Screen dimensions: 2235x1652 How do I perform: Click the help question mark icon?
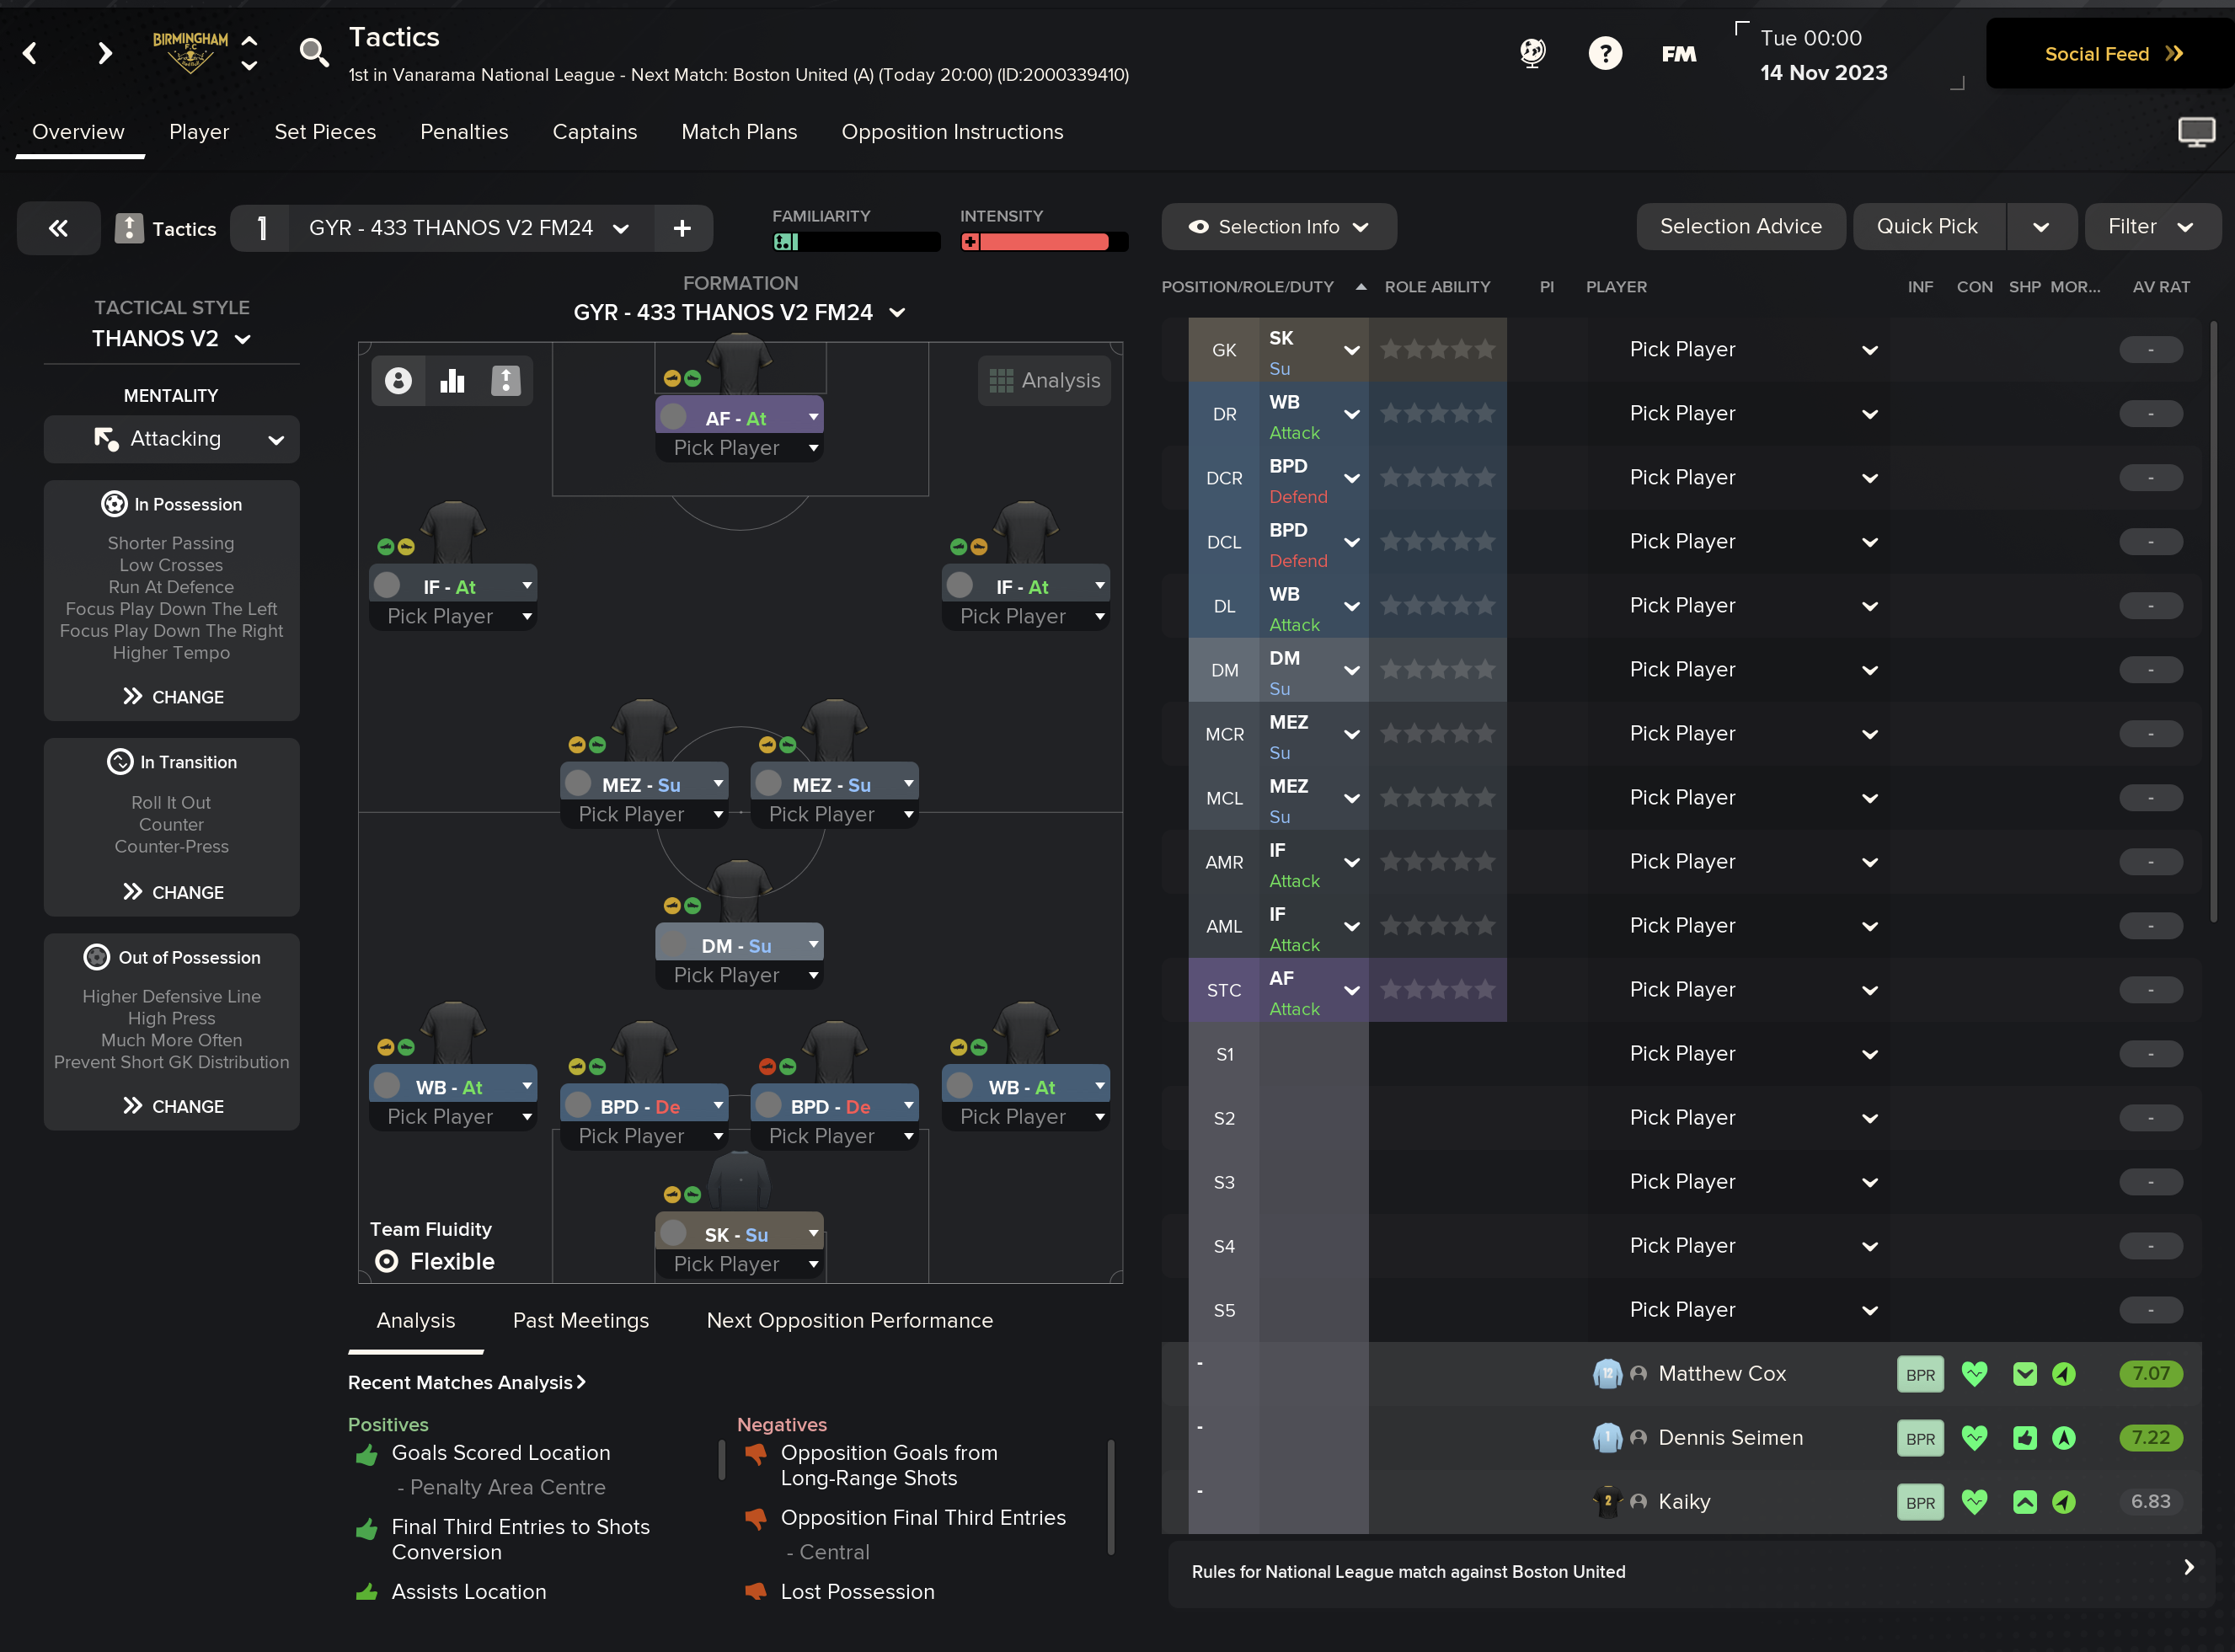tap(1605, 53)
